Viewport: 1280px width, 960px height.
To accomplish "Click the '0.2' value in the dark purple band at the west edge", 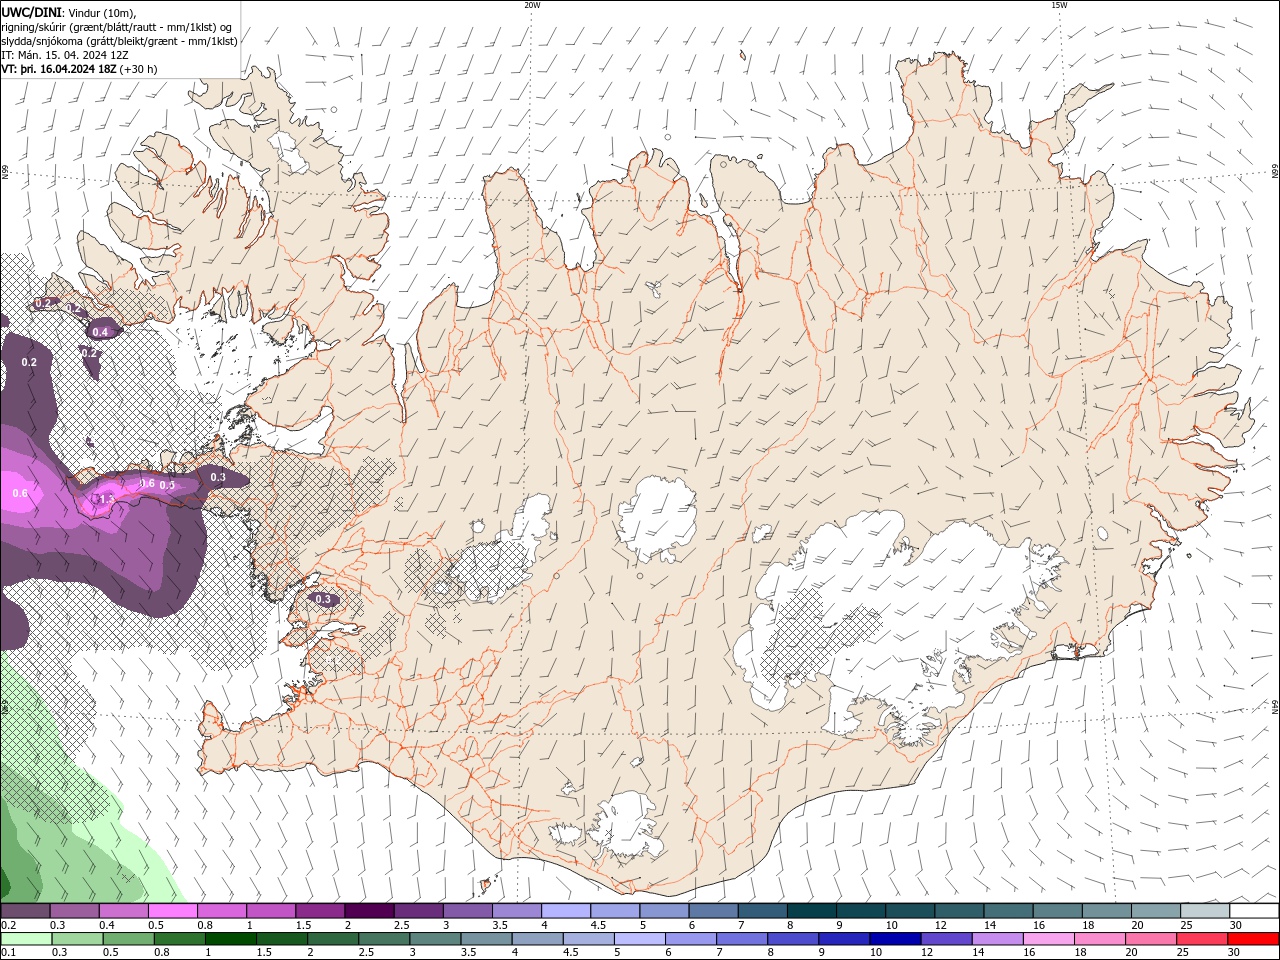I will pos(29,362).
